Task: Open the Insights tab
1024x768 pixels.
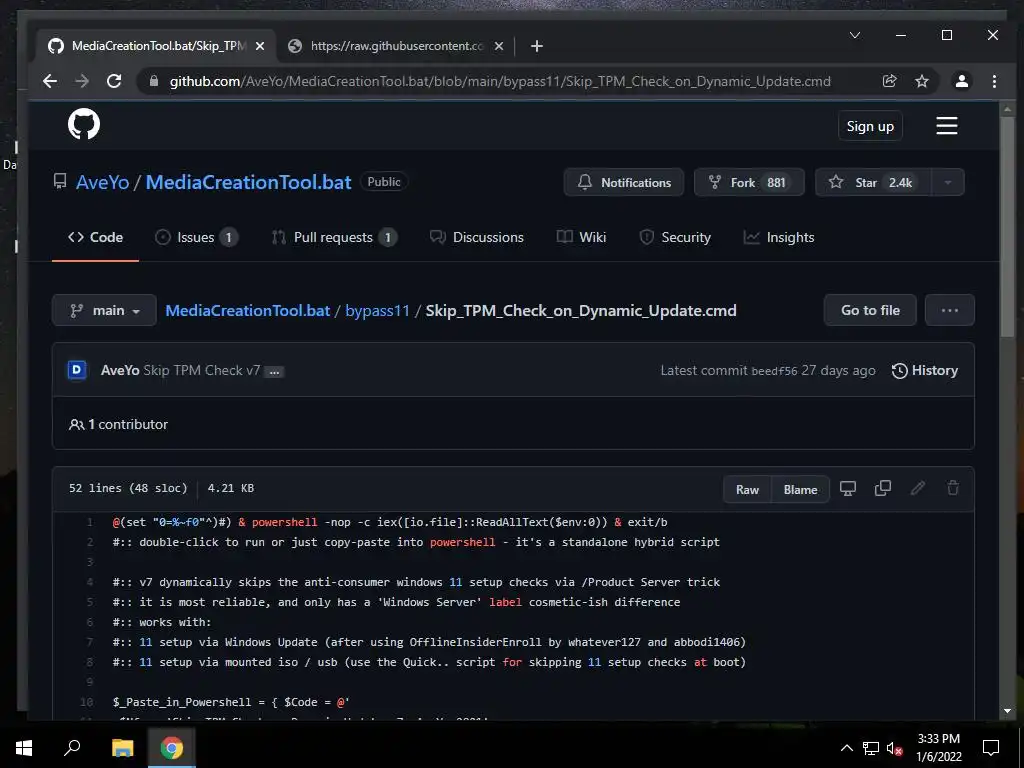Action: click(x=778, y=237)
